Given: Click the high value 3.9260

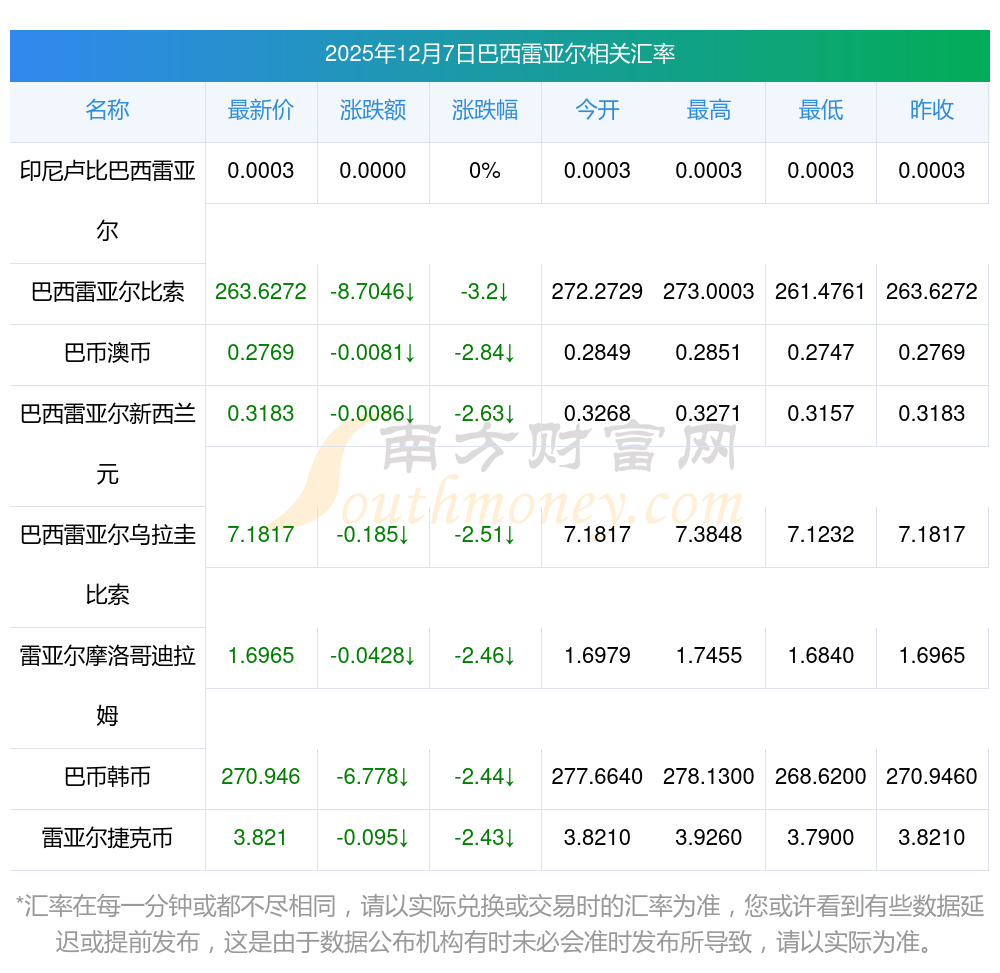Looking at the screenshot, I should [x=709, y=838].
